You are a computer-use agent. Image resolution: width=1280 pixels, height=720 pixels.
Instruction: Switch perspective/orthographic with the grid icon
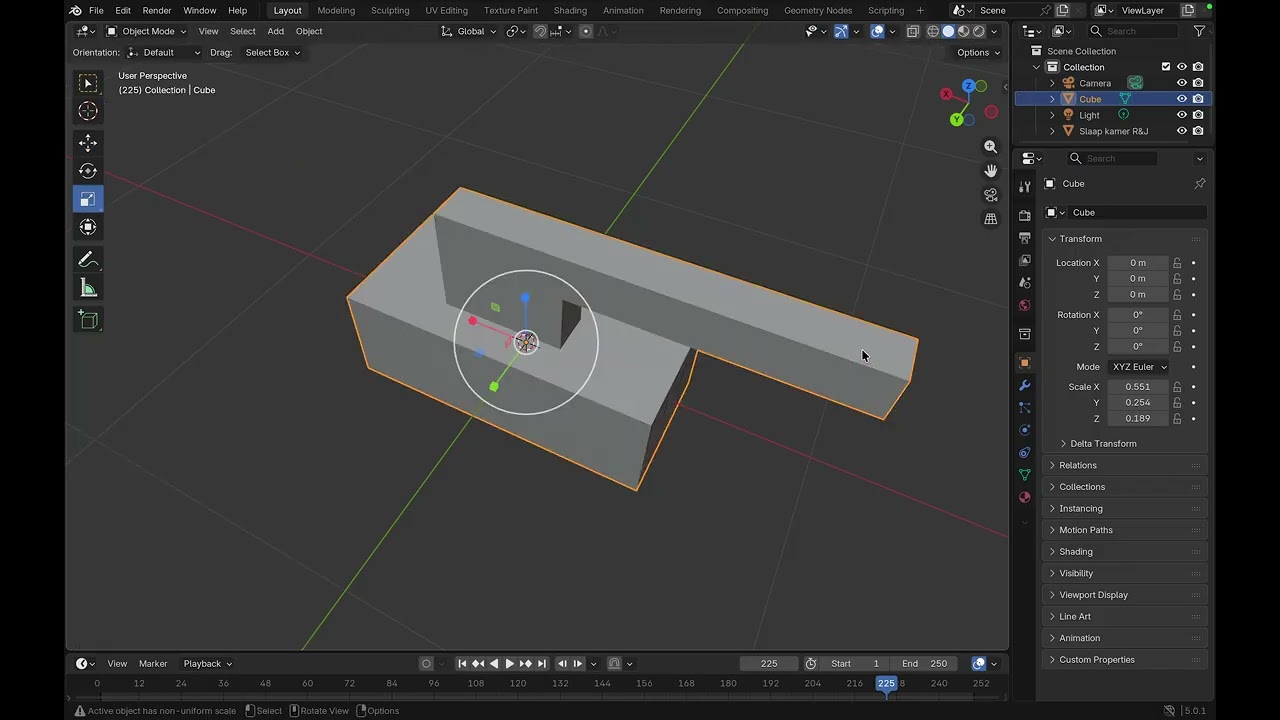(991, 219)
